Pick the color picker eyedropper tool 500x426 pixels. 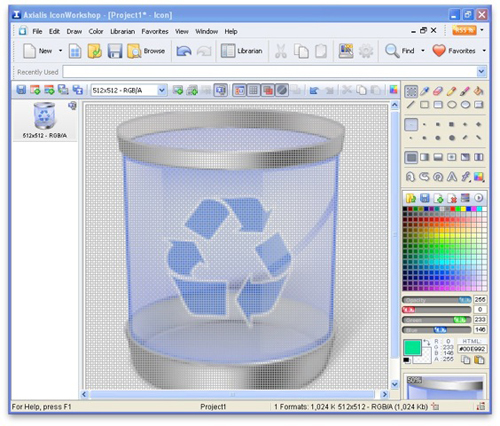point(424,91)
